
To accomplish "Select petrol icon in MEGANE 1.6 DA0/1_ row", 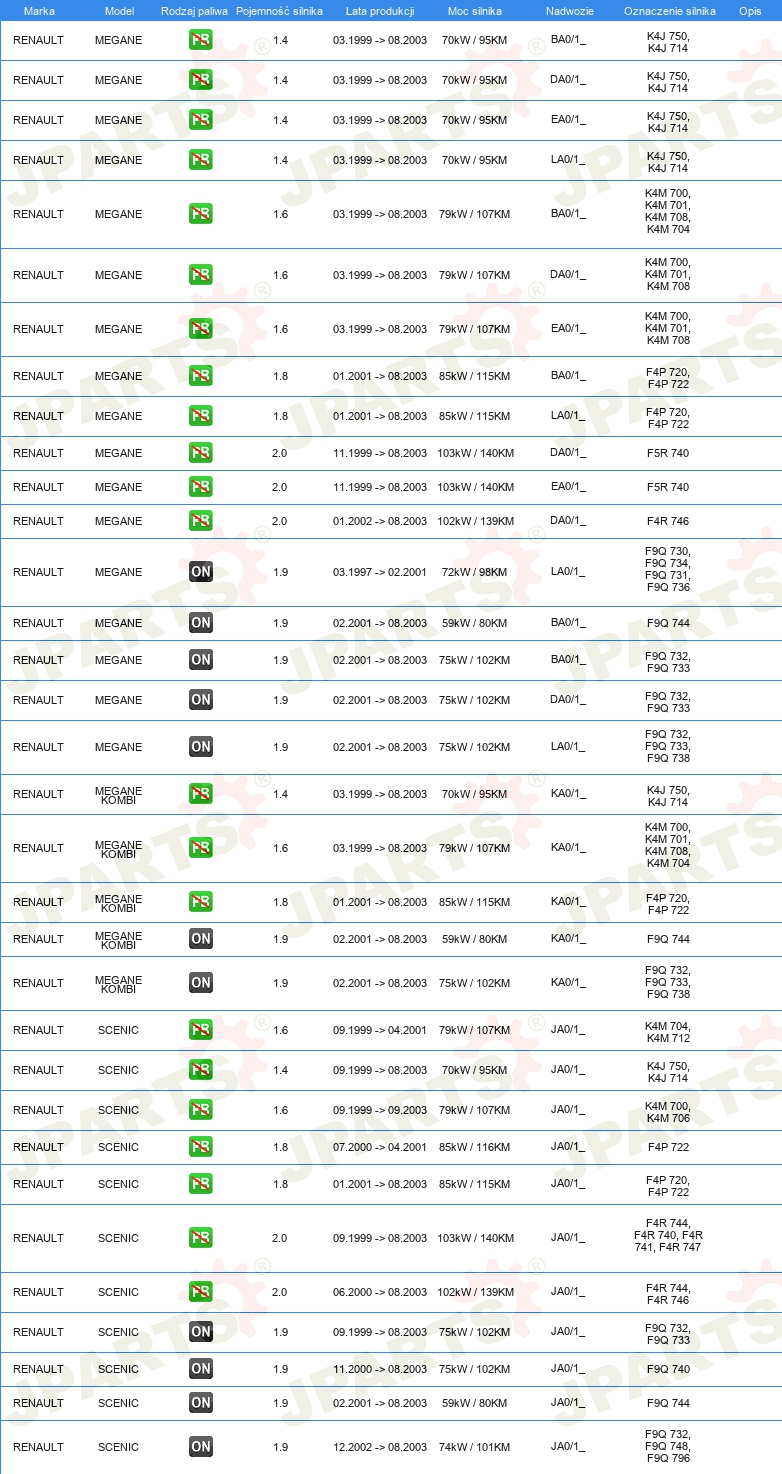I will 201,275.
